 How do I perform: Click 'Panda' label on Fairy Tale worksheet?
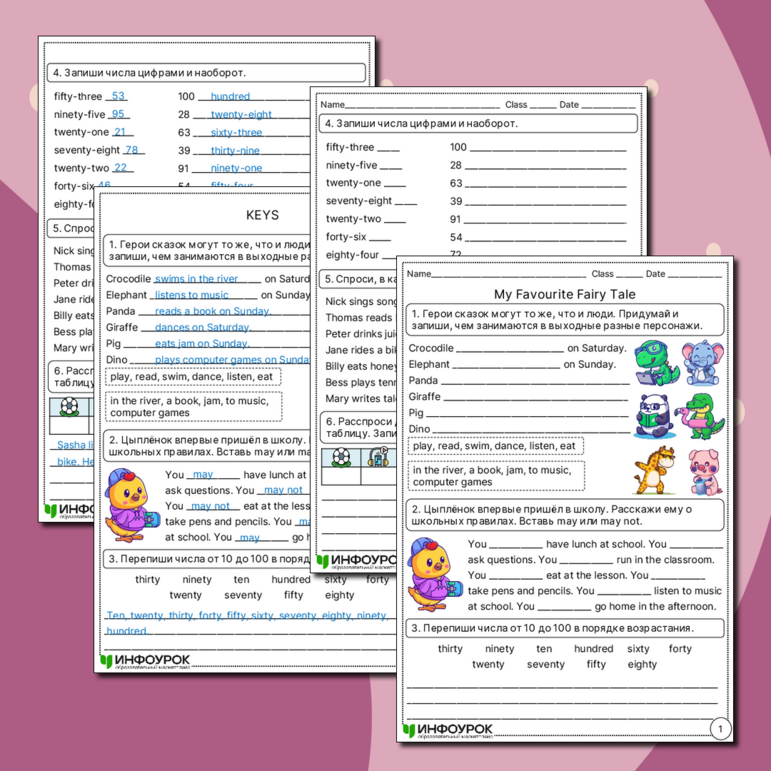[423, 381]
